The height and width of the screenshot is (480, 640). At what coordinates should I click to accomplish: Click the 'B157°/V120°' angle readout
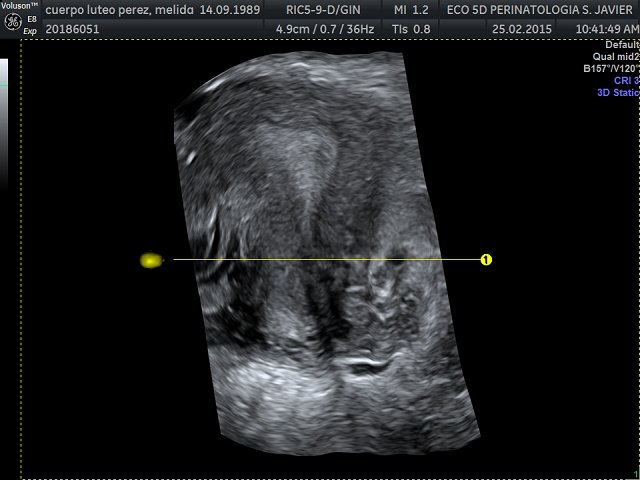pyautogui.click(x=611, y=69)
